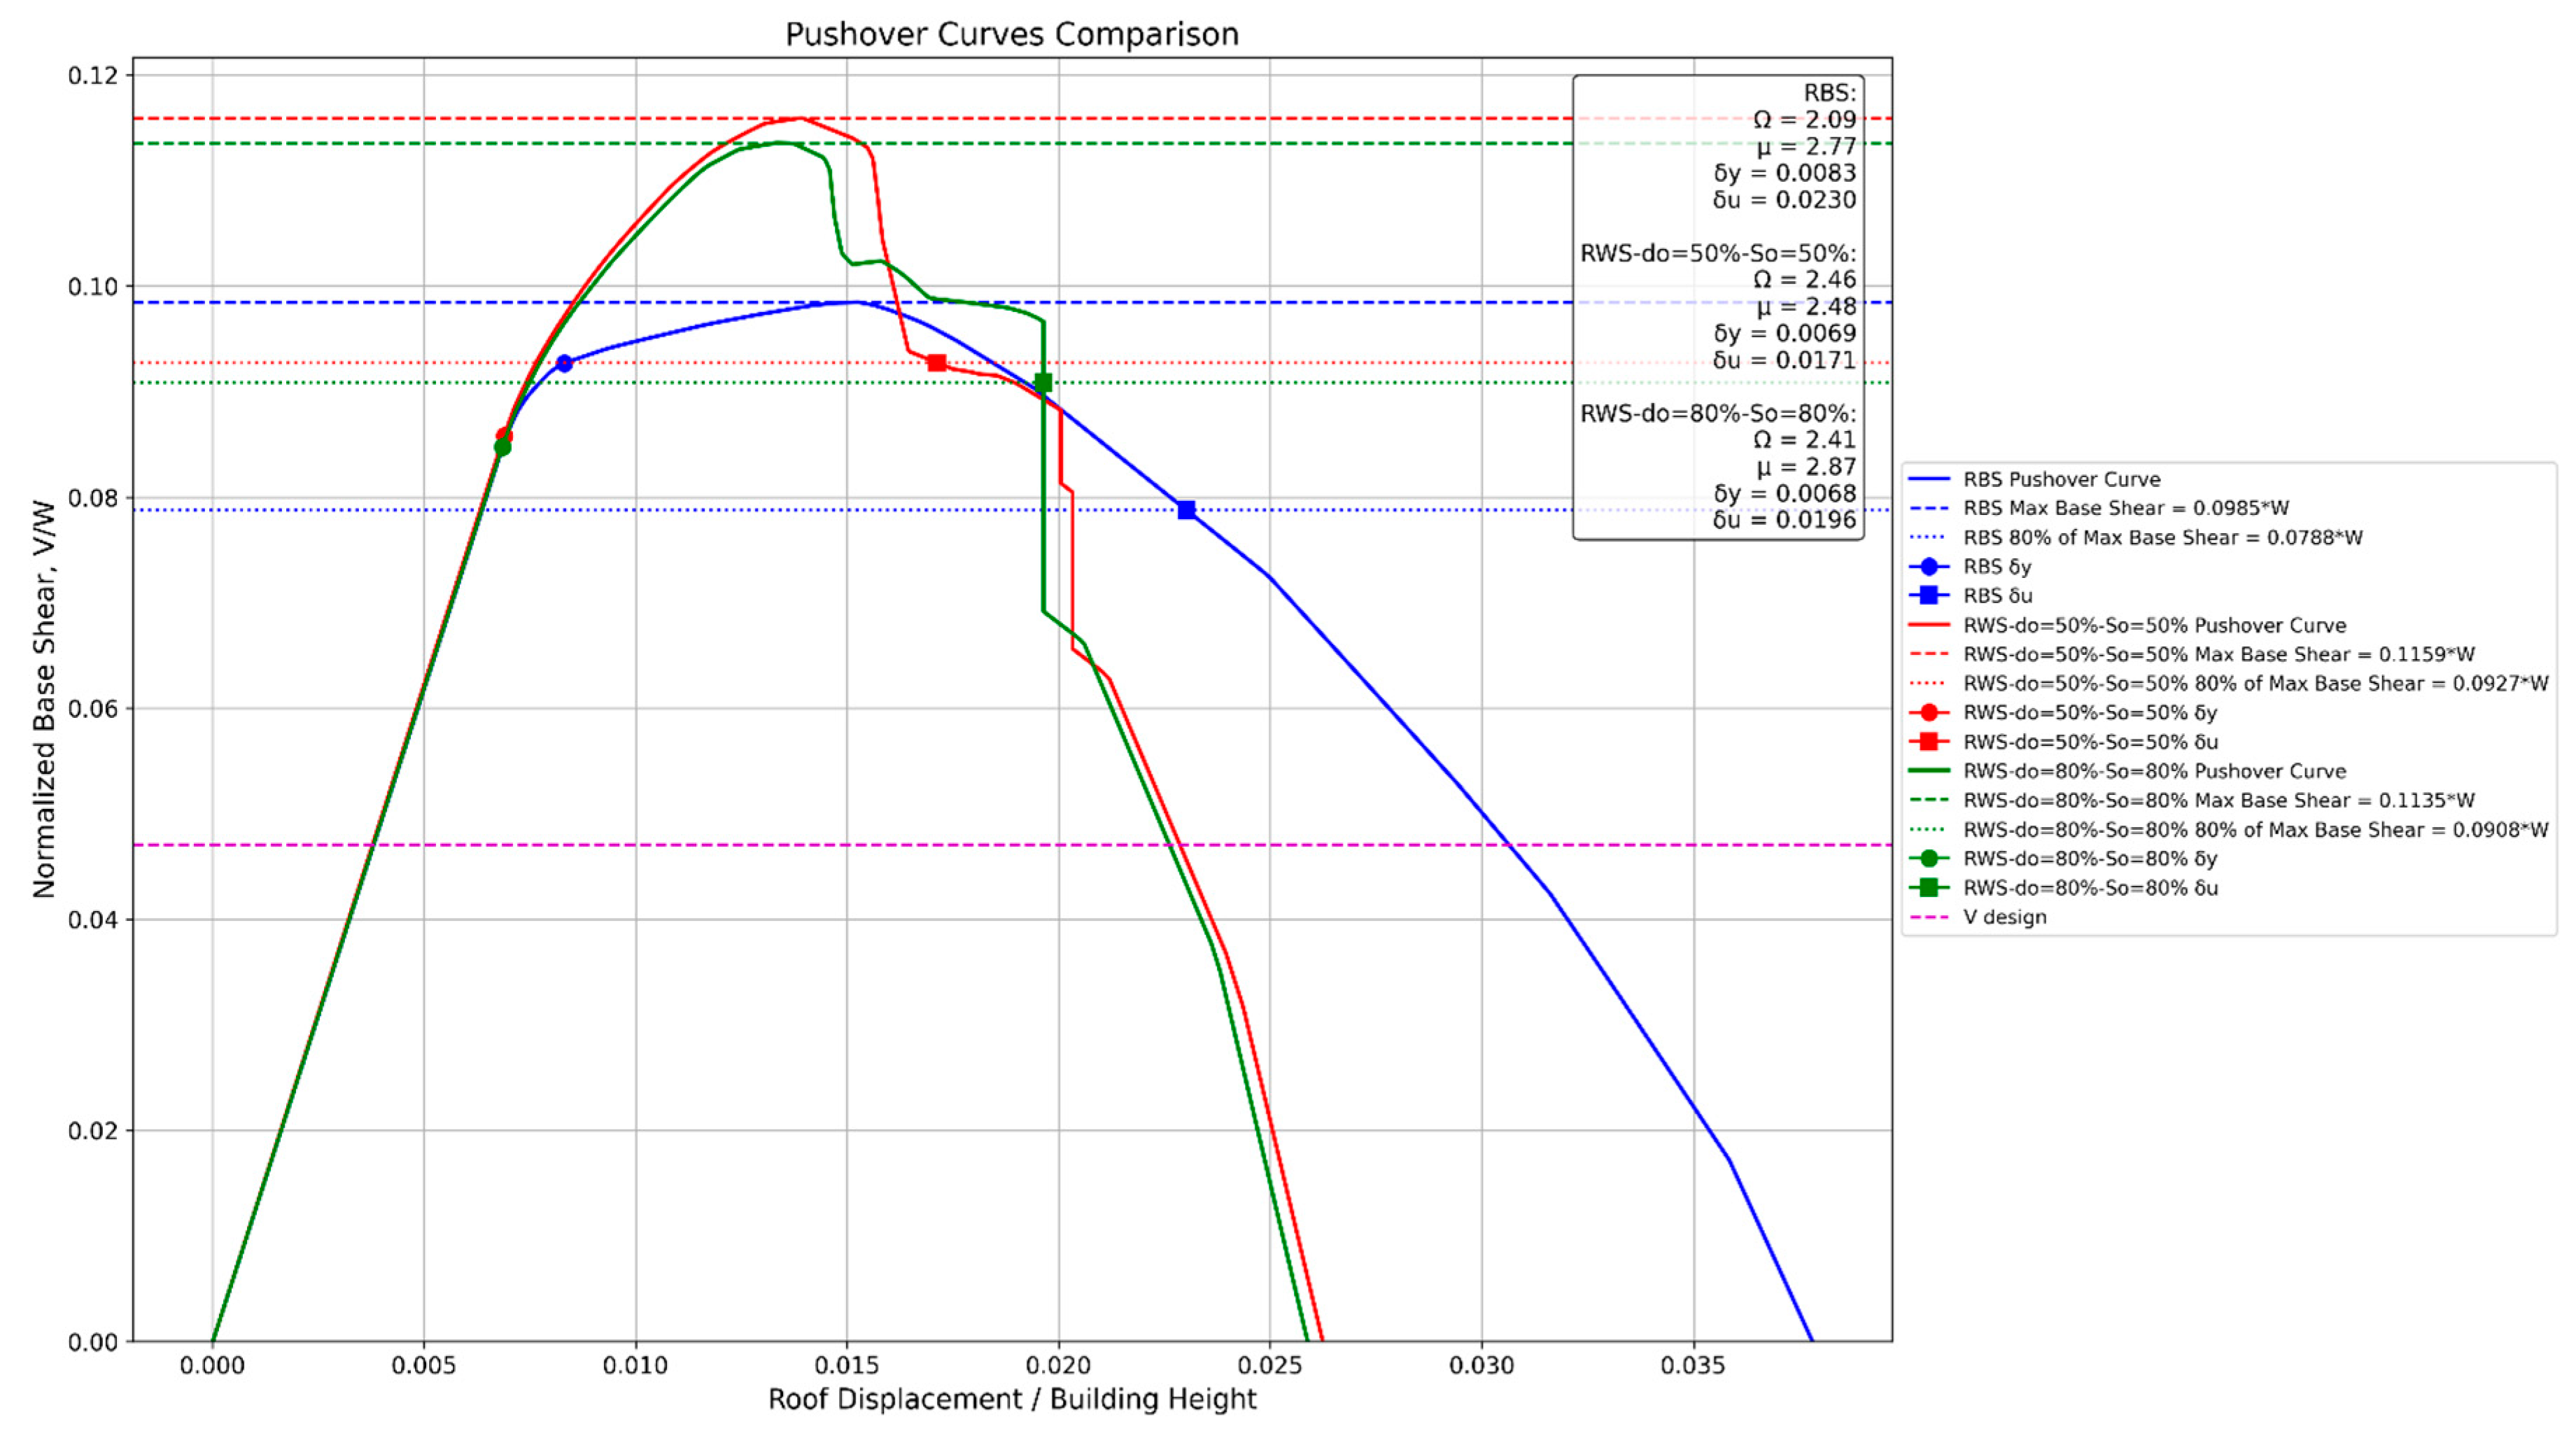Viewport: 2576px width, 1433px height.
Task: Click the red square δu marker on curve
Action: pos(936,363)
